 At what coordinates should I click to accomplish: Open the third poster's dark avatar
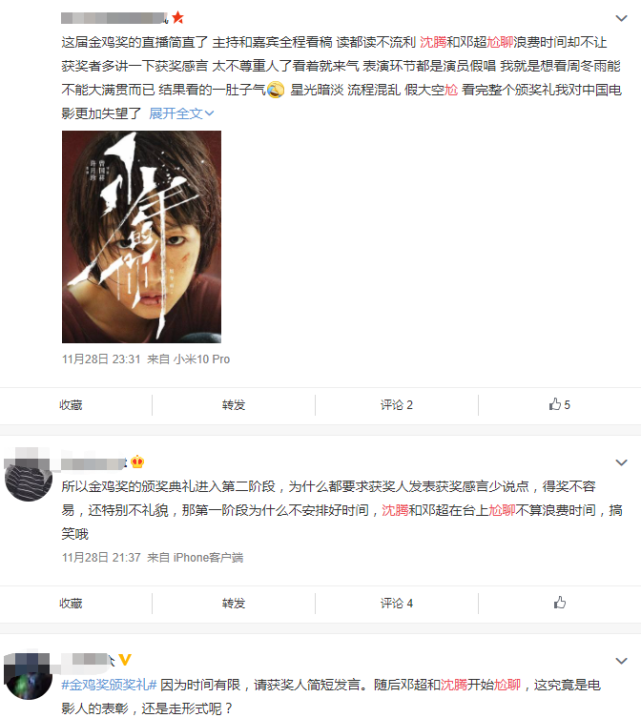point(28,677)
